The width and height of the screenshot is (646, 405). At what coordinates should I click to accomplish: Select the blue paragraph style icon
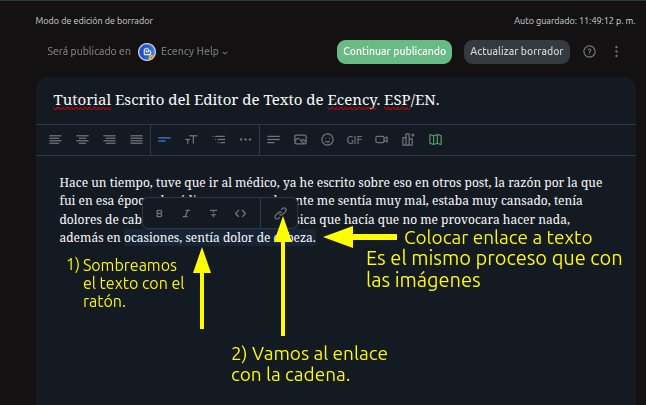tap(164, 140)
